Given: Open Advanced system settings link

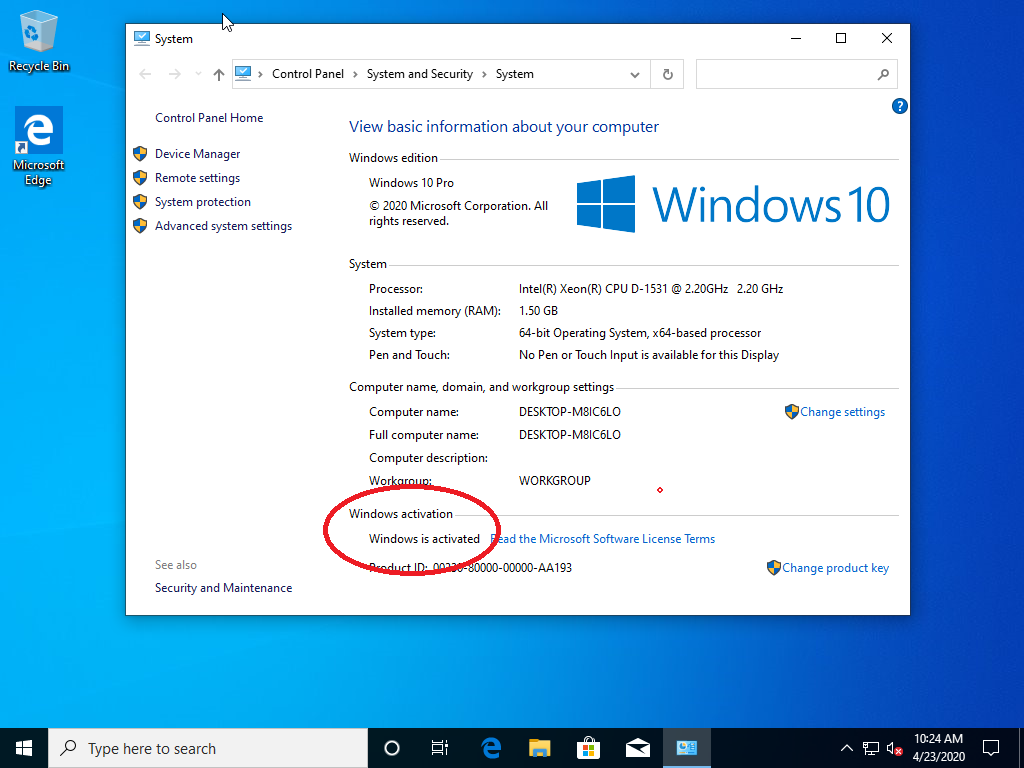Looking at the screenshot, I should coord(223,226).
